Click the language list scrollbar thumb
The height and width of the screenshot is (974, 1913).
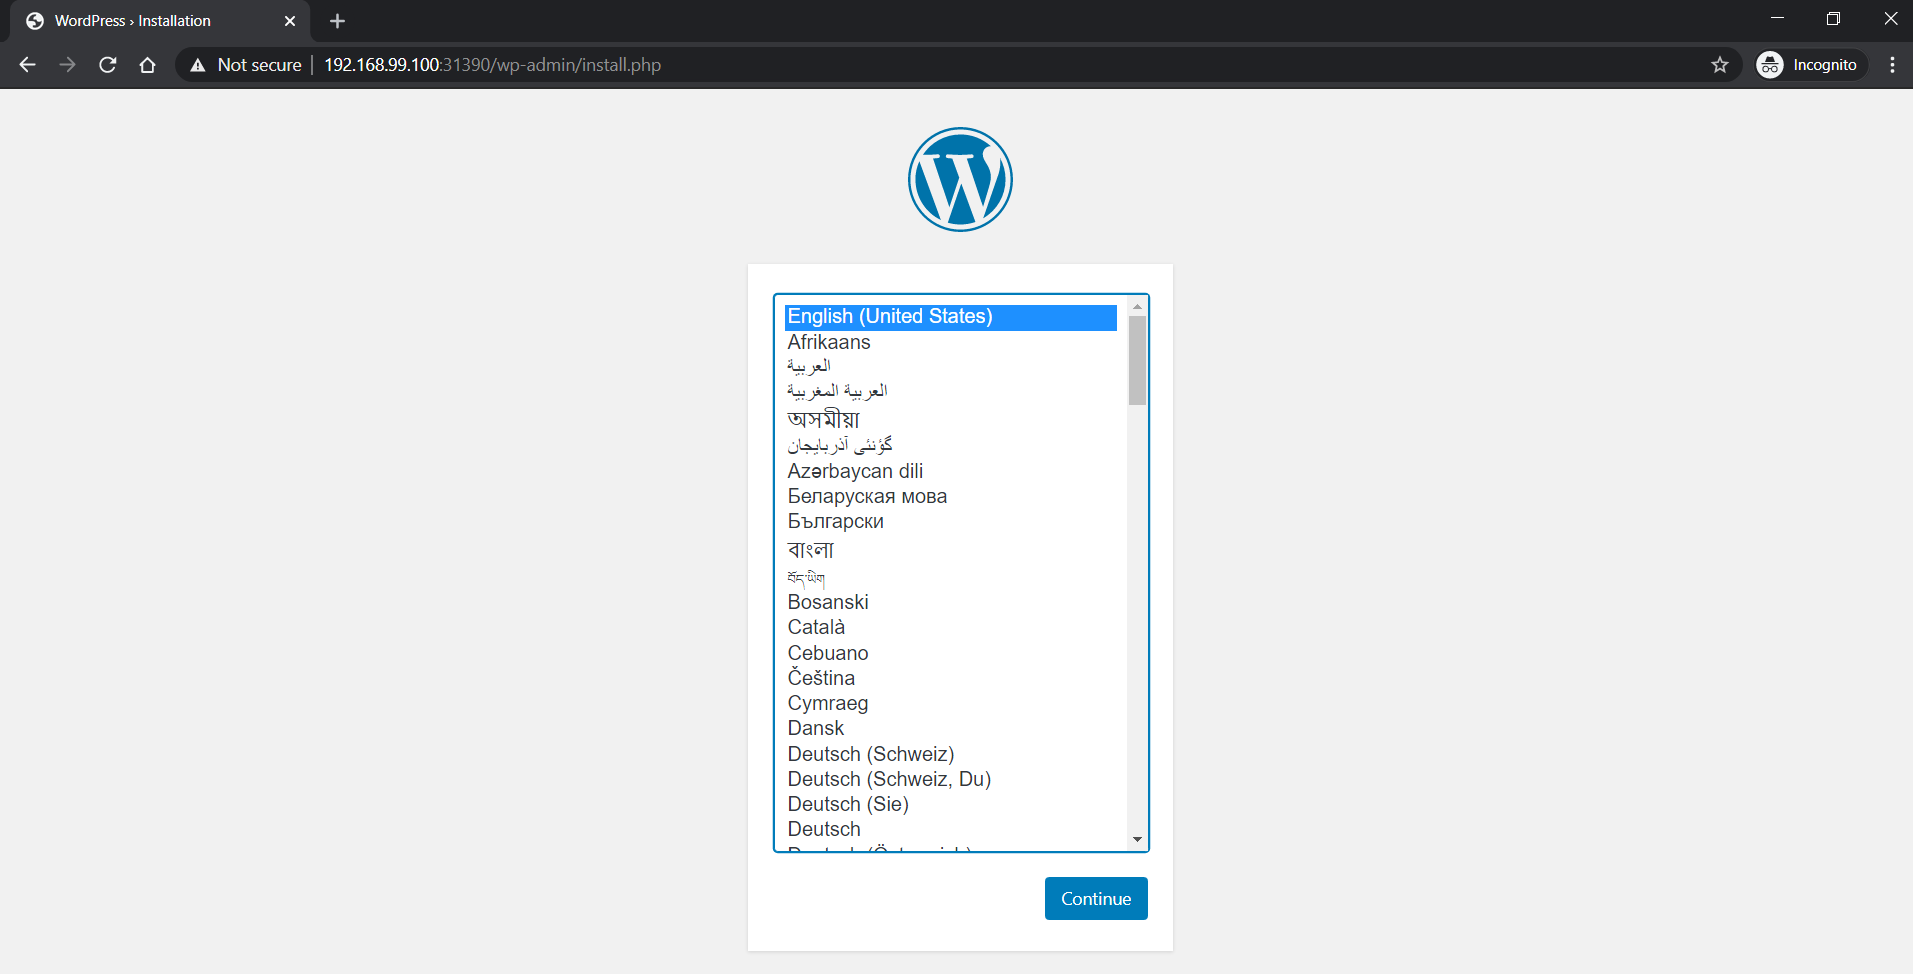(1137, 361)
